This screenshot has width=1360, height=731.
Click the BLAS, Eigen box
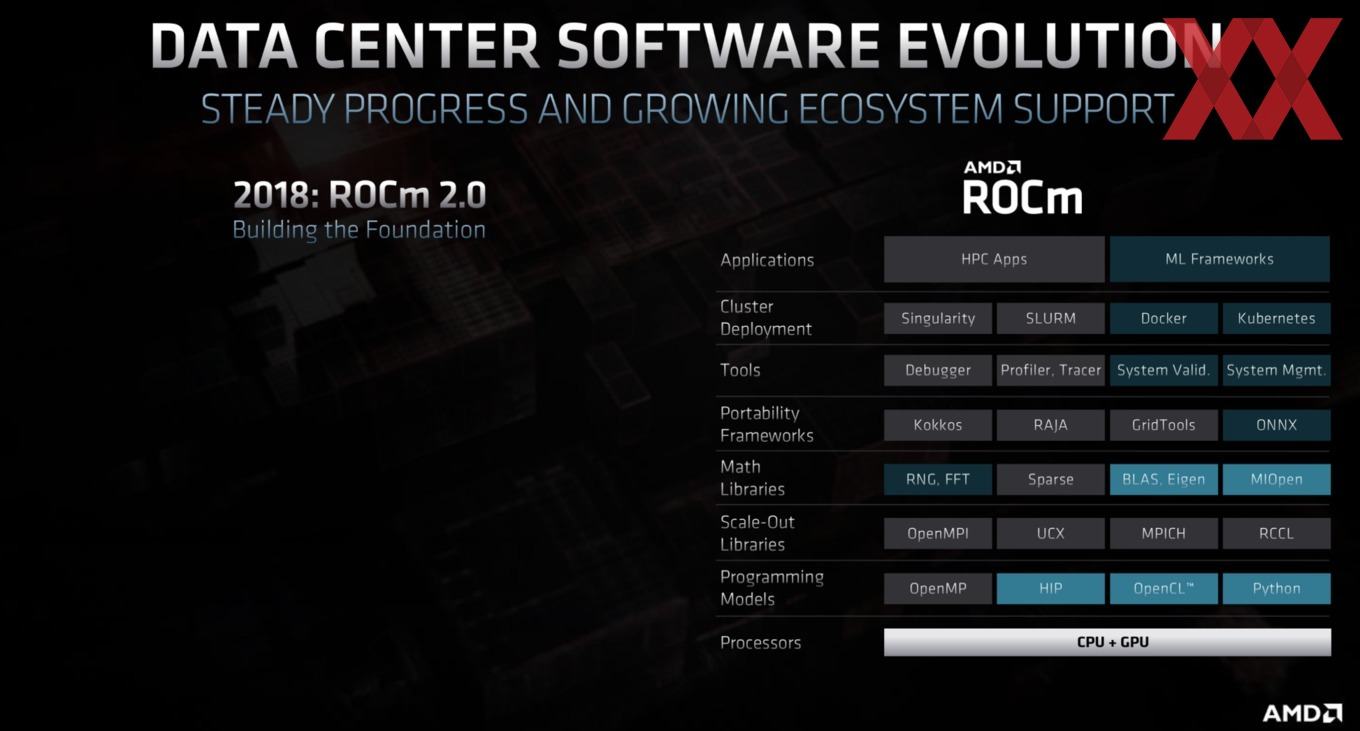click(1164, 479)
